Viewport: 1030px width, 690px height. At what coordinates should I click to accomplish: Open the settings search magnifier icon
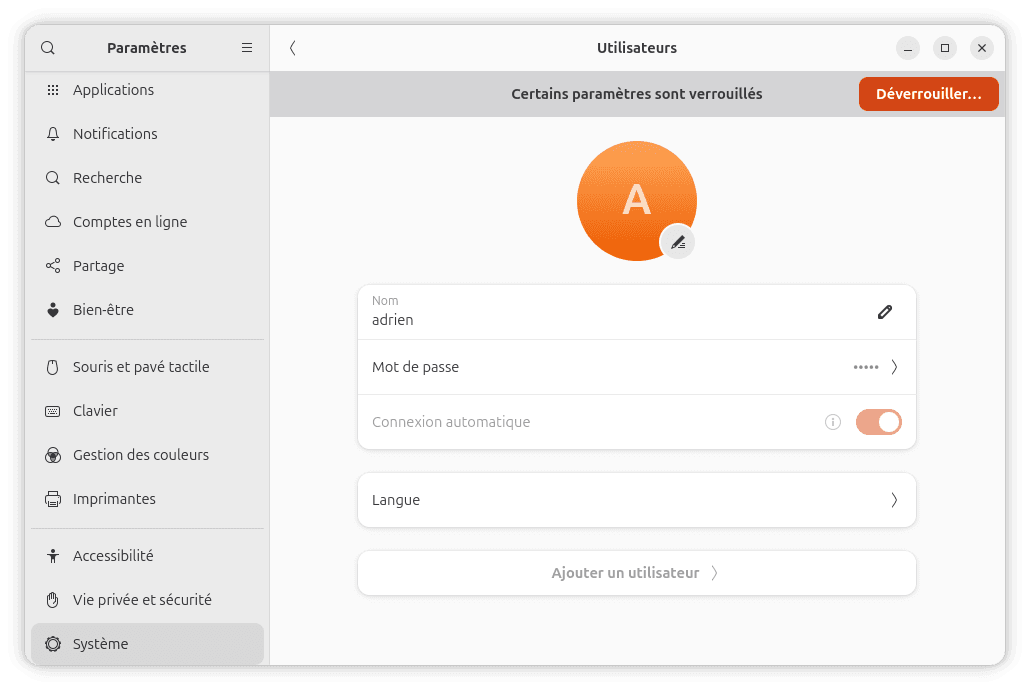pyautogui.click(x=48, y=48)
